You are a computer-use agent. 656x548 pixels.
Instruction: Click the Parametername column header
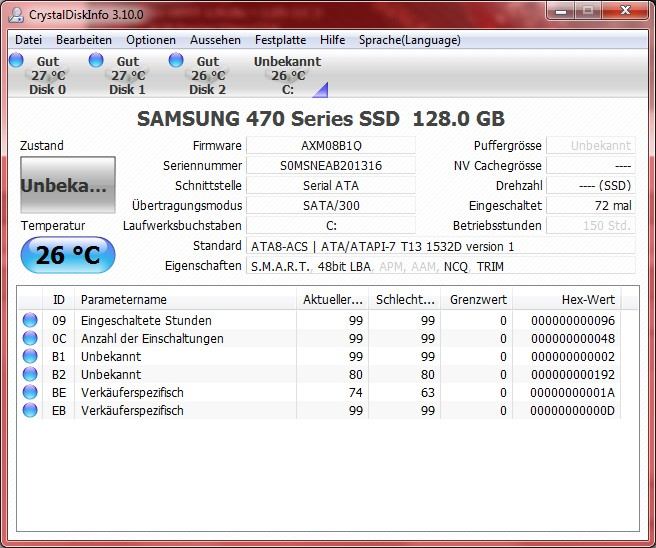(185, 300)
